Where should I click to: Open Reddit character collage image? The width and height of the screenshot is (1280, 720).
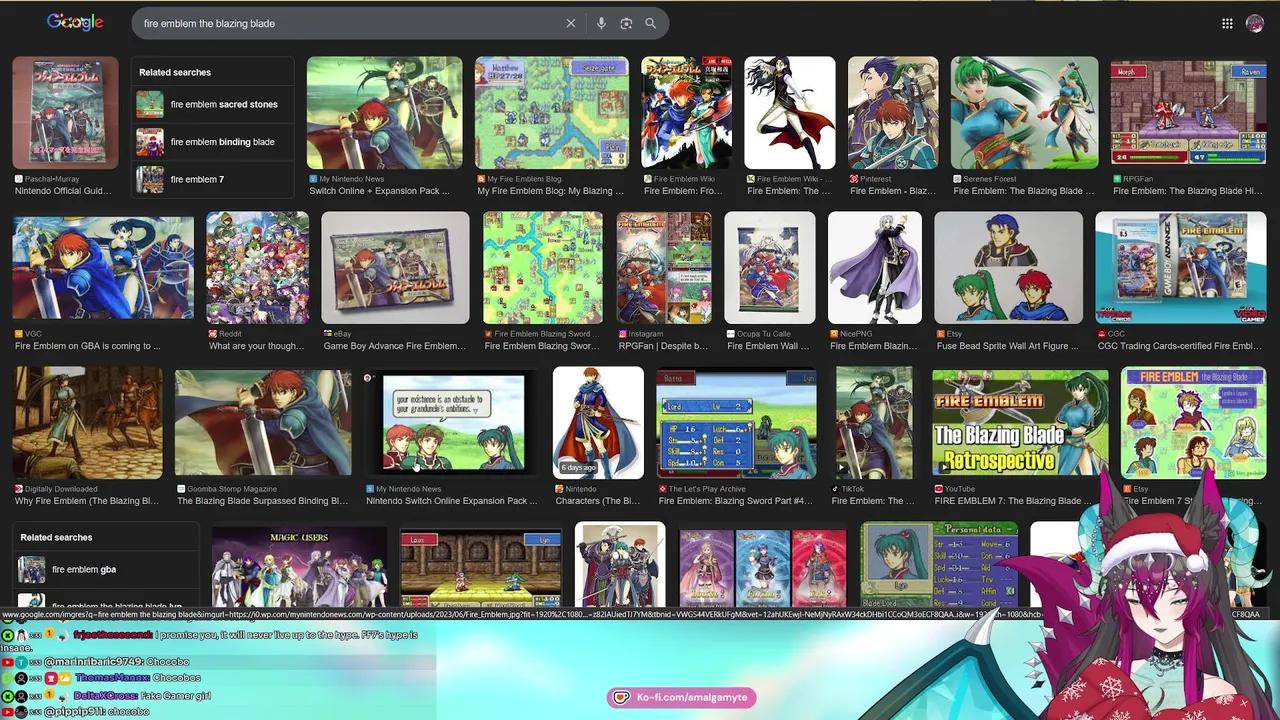coord(258,268)
